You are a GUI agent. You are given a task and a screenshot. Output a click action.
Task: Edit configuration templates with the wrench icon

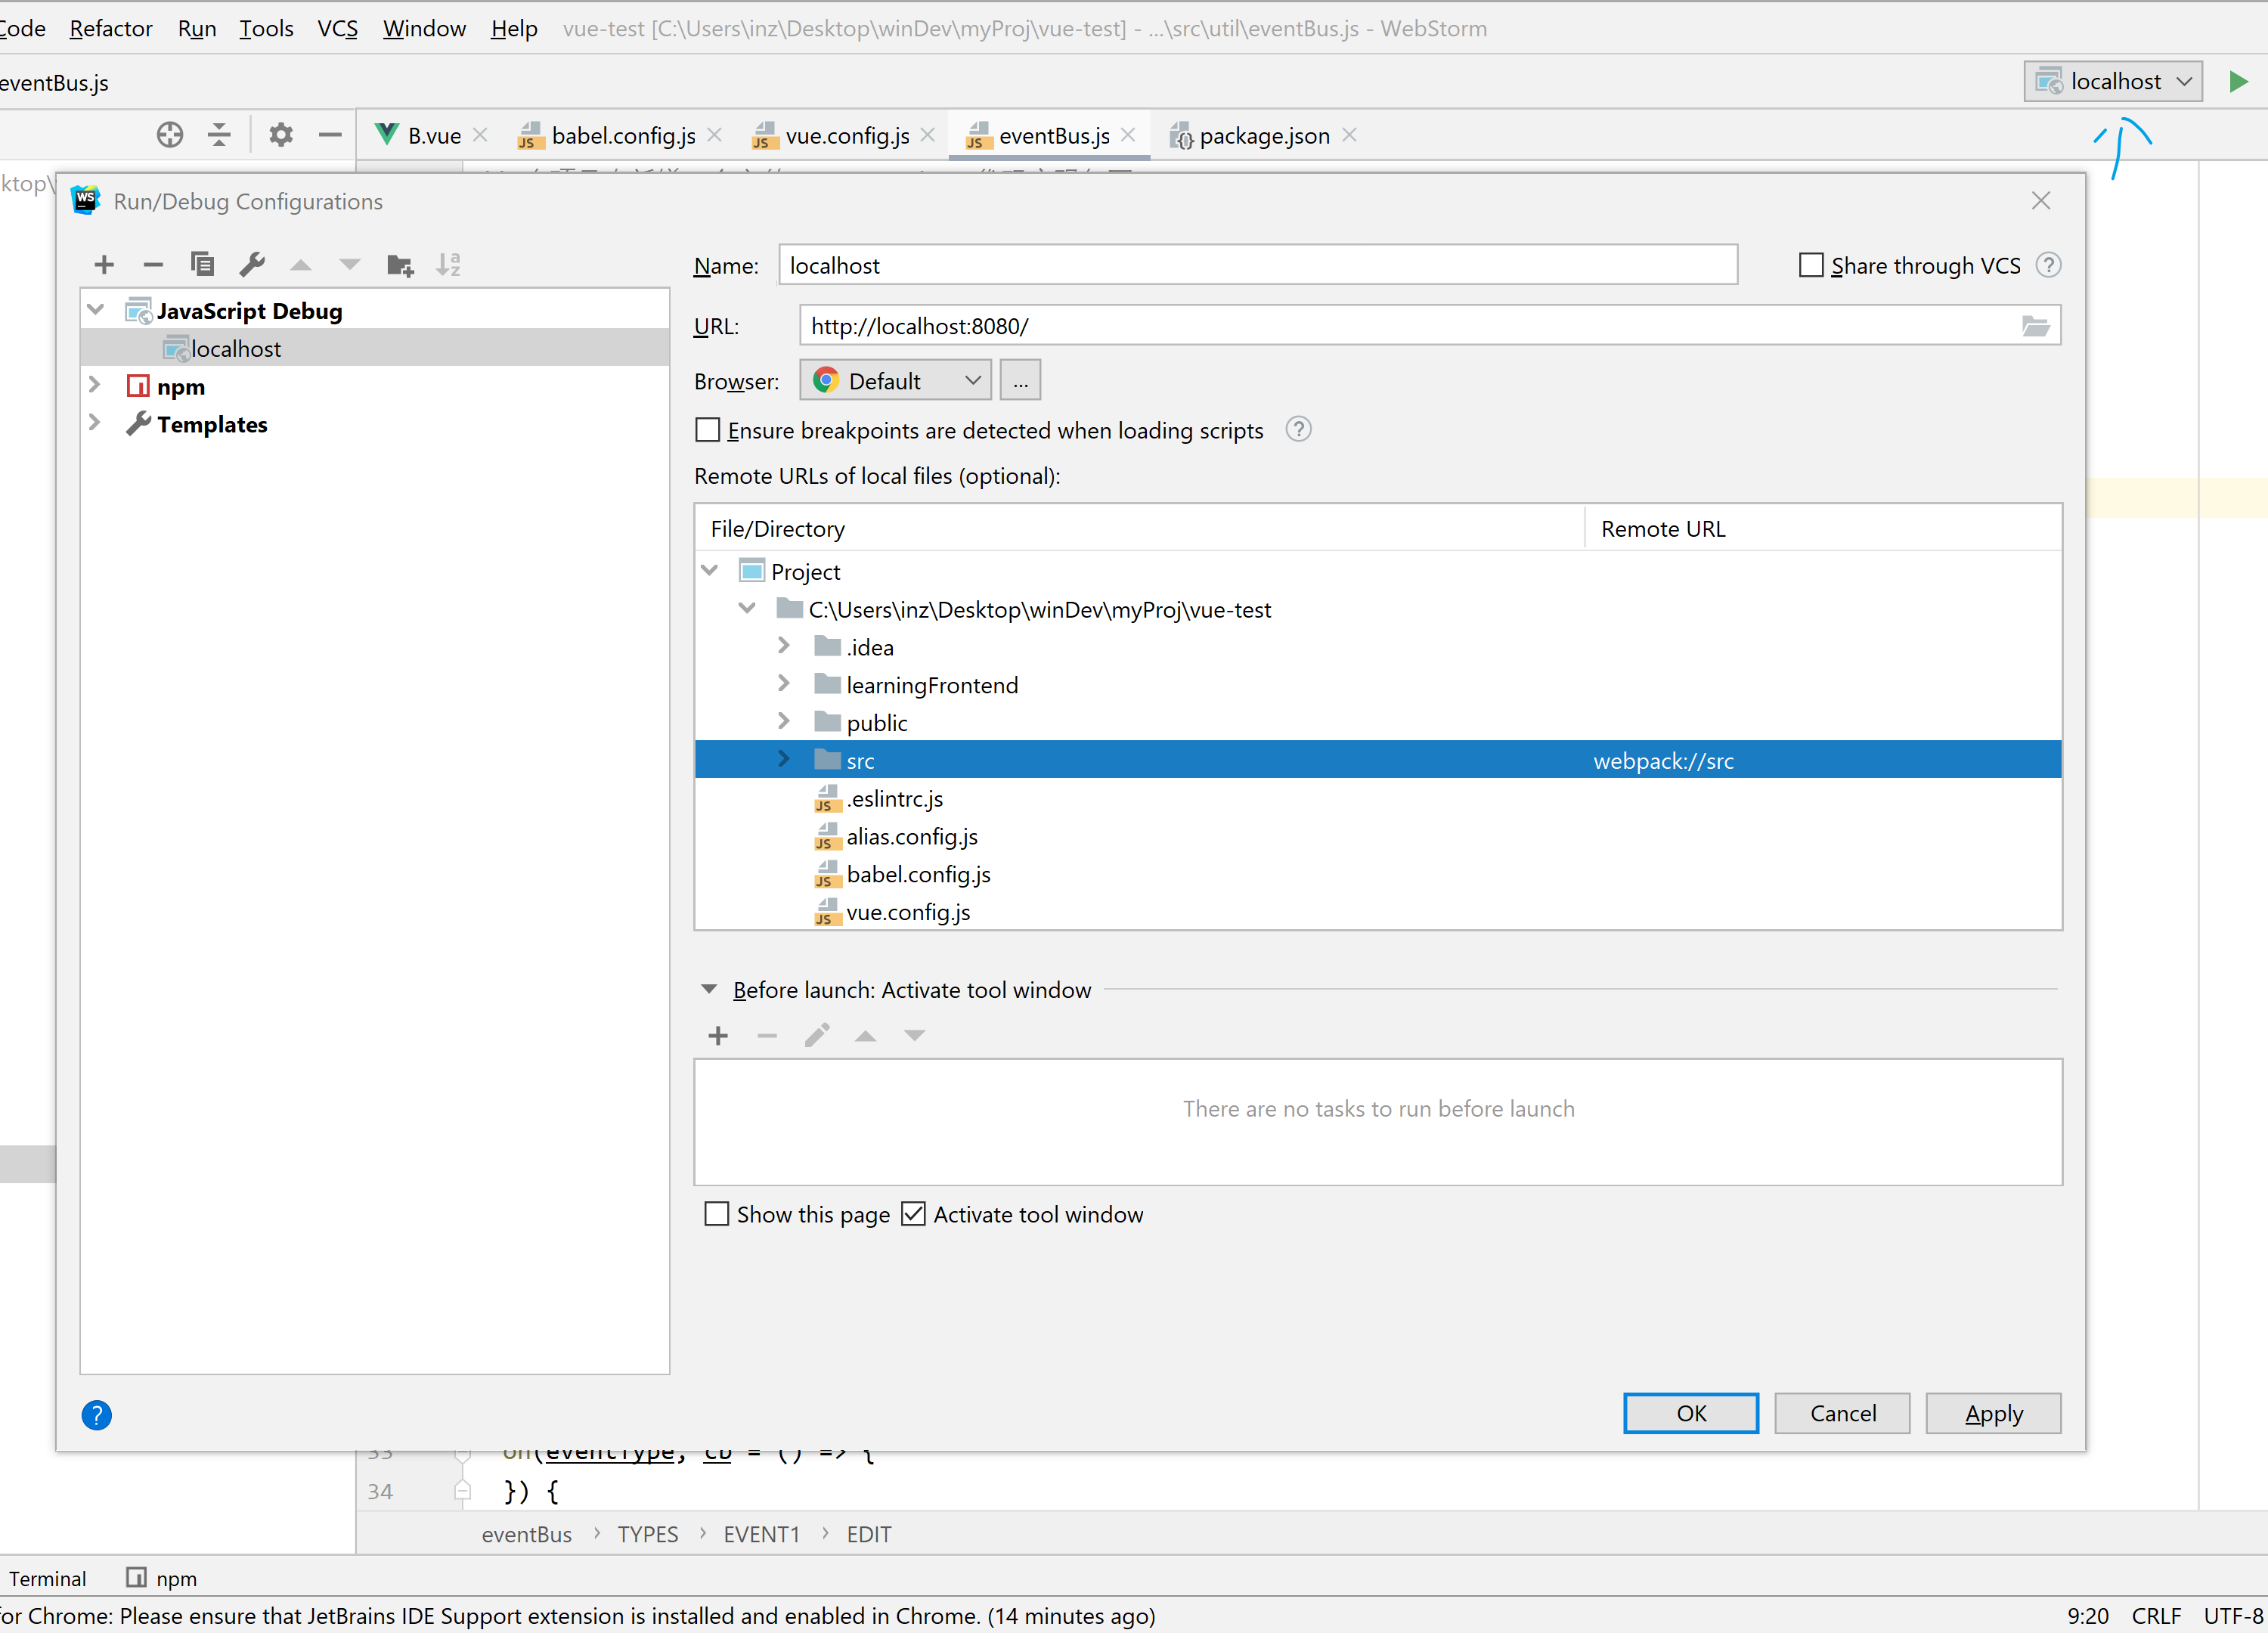coord(252,264)
